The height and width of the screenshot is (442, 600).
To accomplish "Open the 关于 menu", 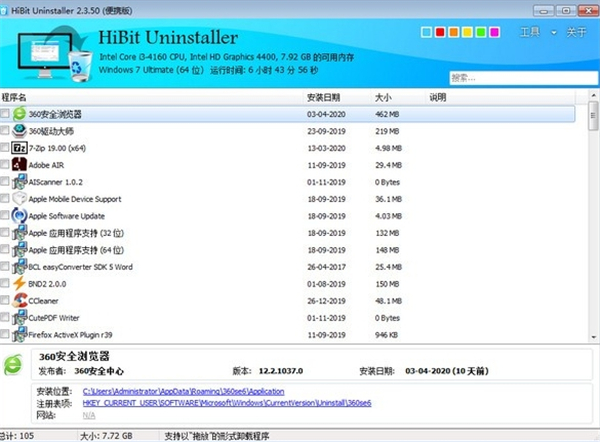I will tap(576, 32).
